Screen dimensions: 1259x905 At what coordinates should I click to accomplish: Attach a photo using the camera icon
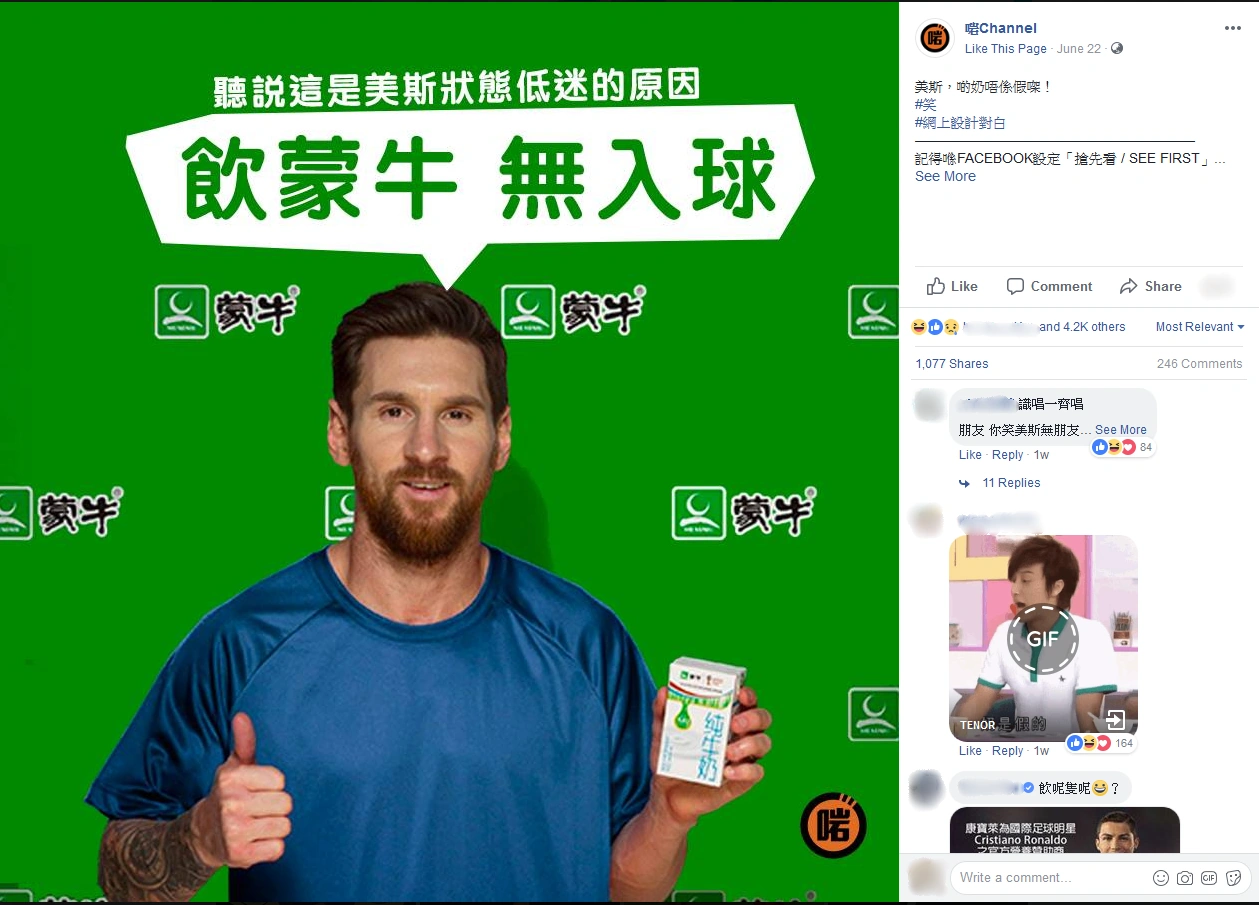click(x=1185, y=878)
